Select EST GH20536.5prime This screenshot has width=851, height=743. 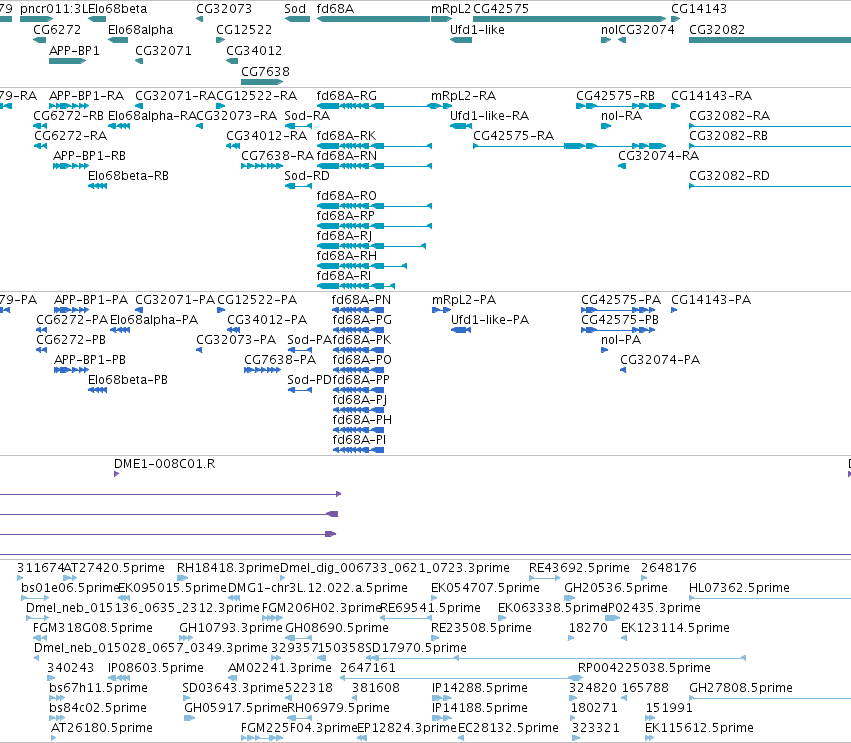(615, 588)
